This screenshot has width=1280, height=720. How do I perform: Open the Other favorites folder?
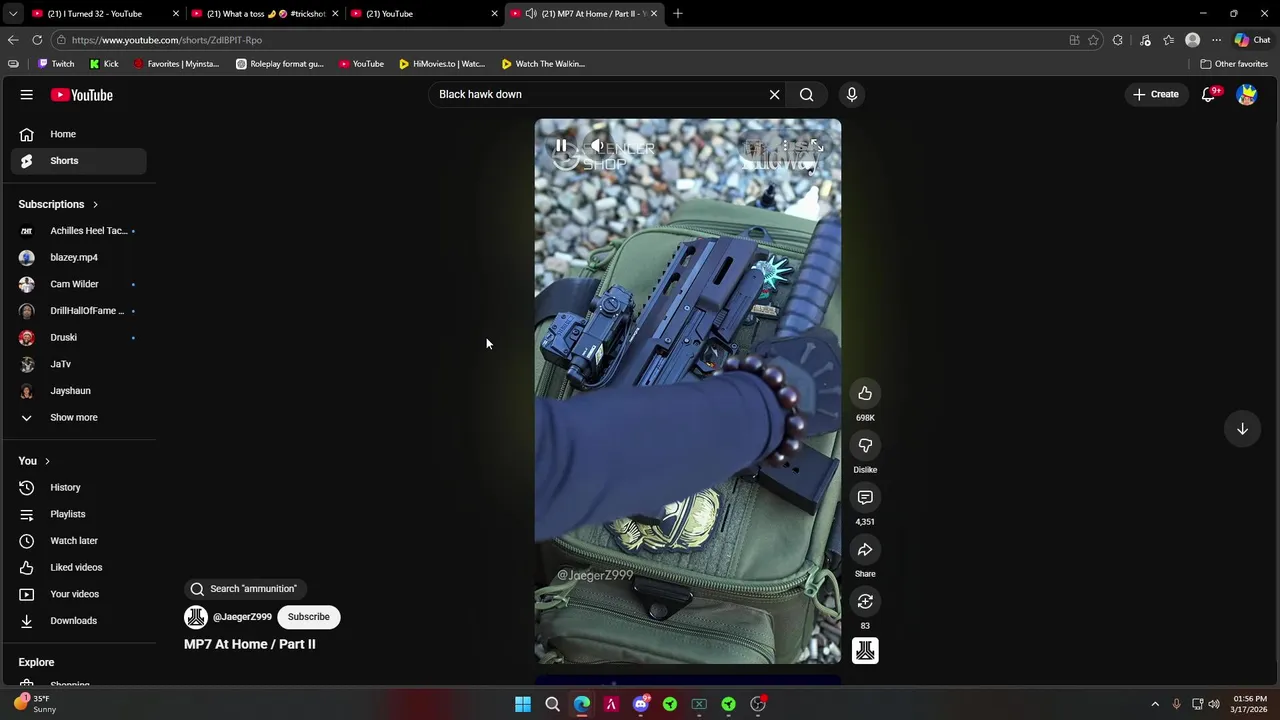[1234, 64]
